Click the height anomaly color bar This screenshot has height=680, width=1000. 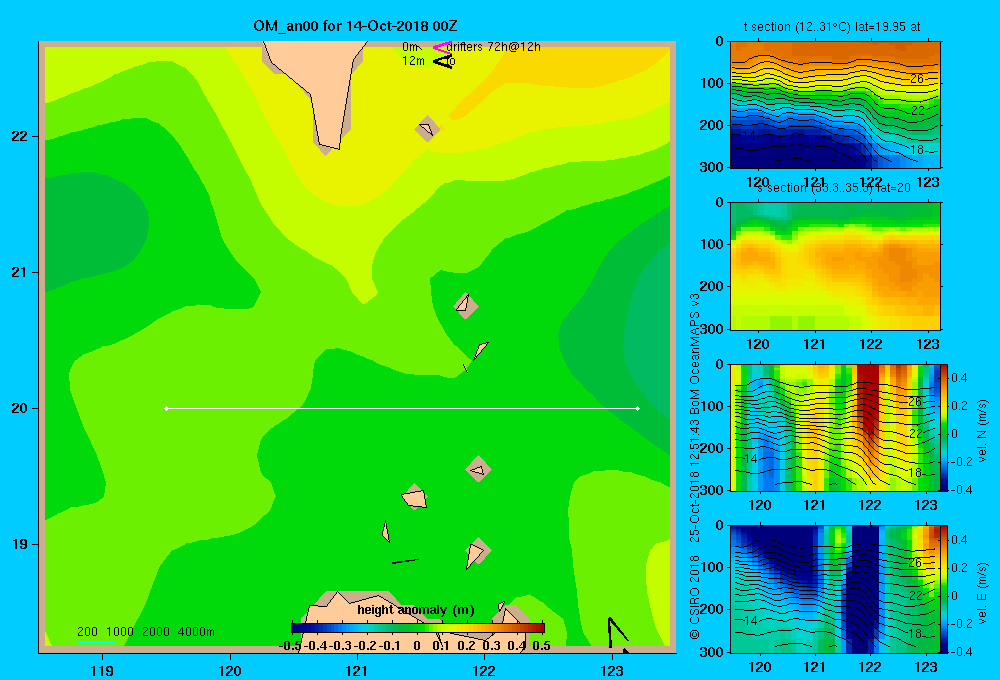coord(418,628)
